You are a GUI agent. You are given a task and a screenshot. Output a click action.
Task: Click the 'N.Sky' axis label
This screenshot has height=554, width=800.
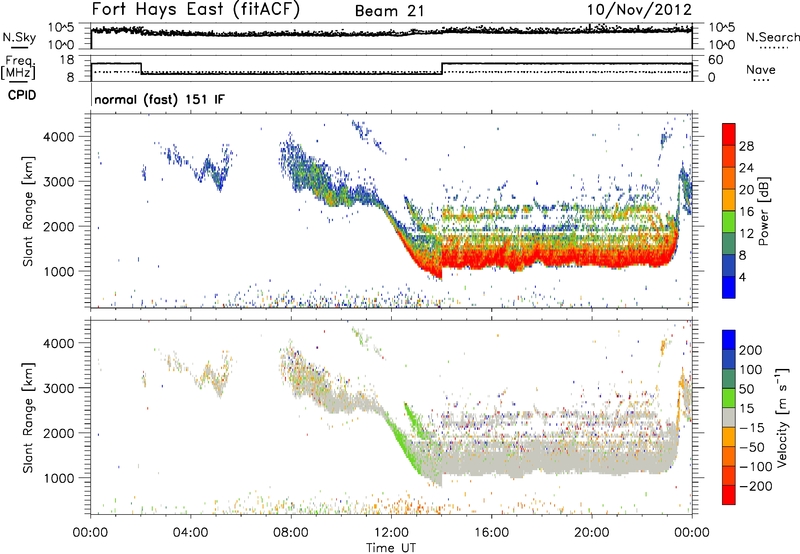pos(19,37)
